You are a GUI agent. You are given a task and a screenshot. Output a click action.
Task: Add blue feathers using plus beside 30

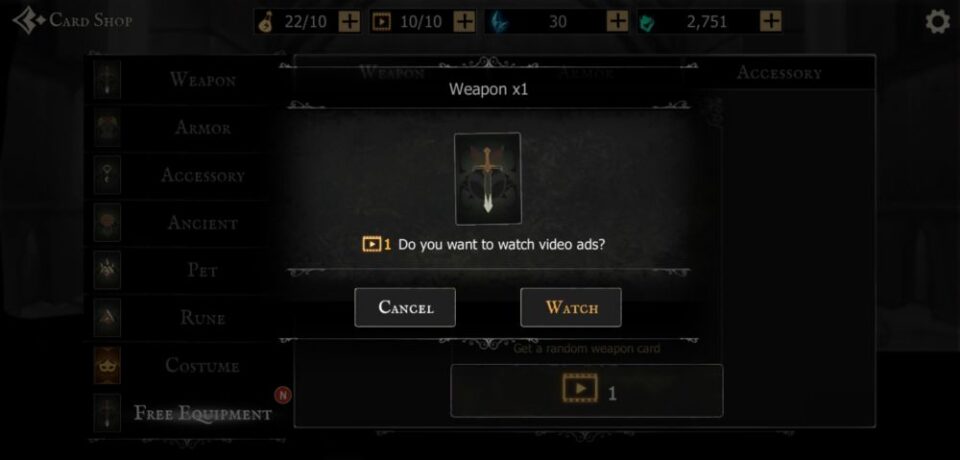pyautogui.click(x=617, y=22)
